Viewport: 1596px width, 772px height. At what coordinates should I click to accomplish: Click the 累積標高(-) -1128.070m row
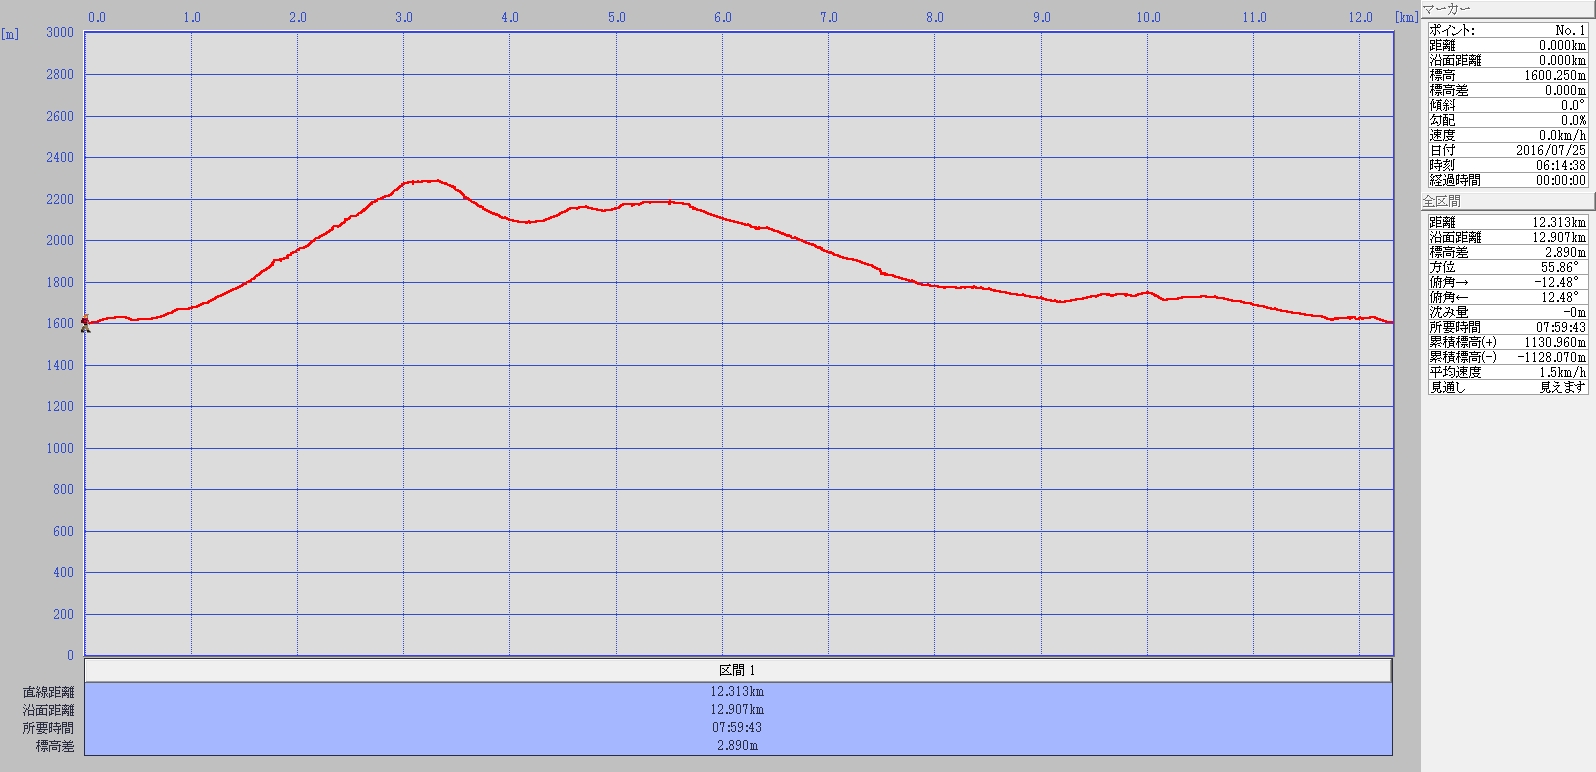click(1507, 357)
